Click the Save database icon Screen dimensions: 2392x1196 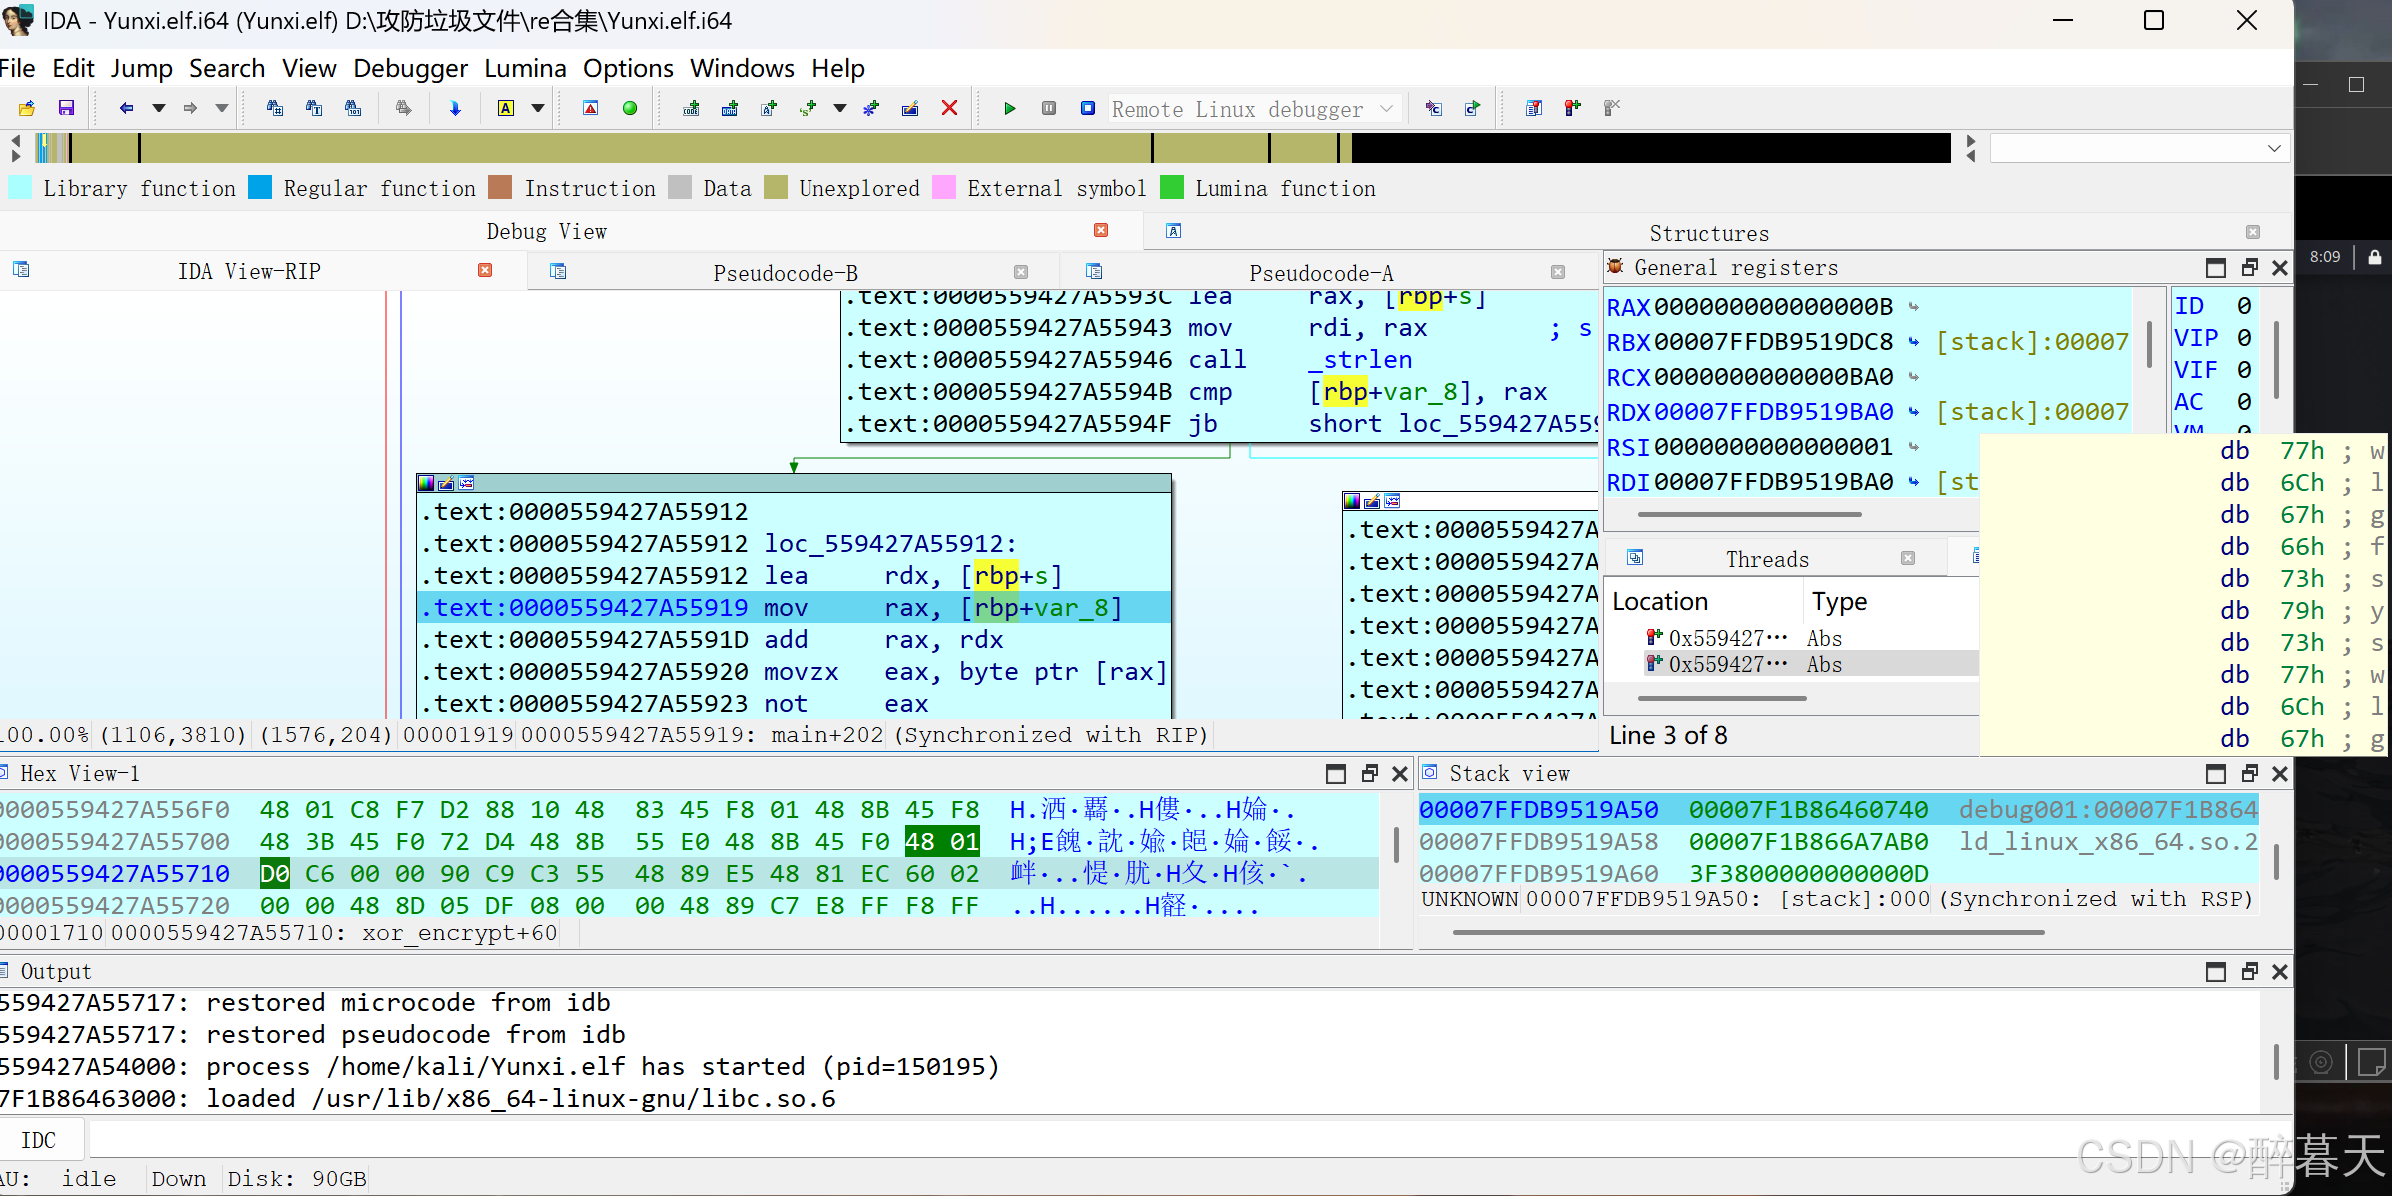(66, 108)
